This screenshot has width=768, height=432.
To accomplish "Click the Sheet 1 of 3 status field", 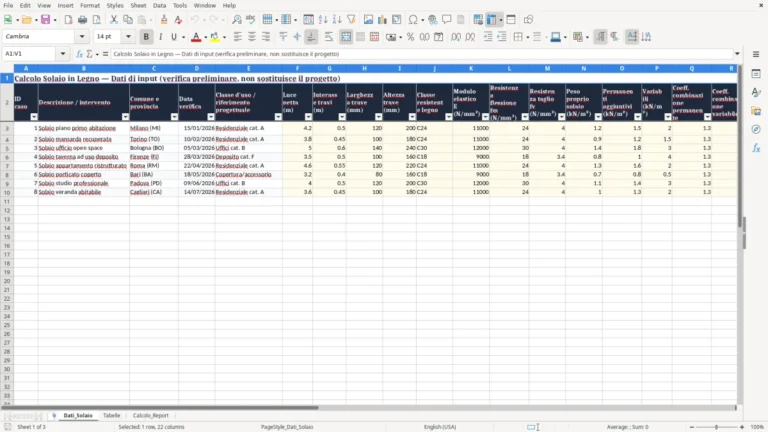I will click(x=31, y=427).
